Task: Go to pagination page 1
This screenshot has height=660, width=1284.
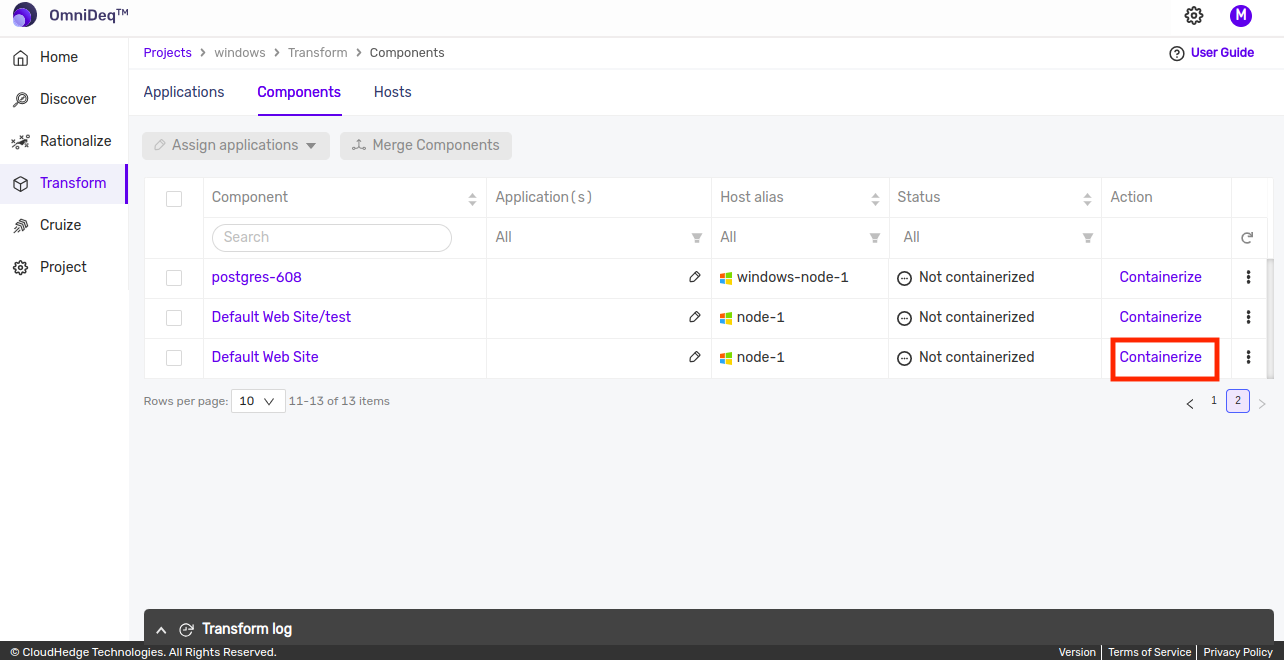Action: (x=1213, y=400)
